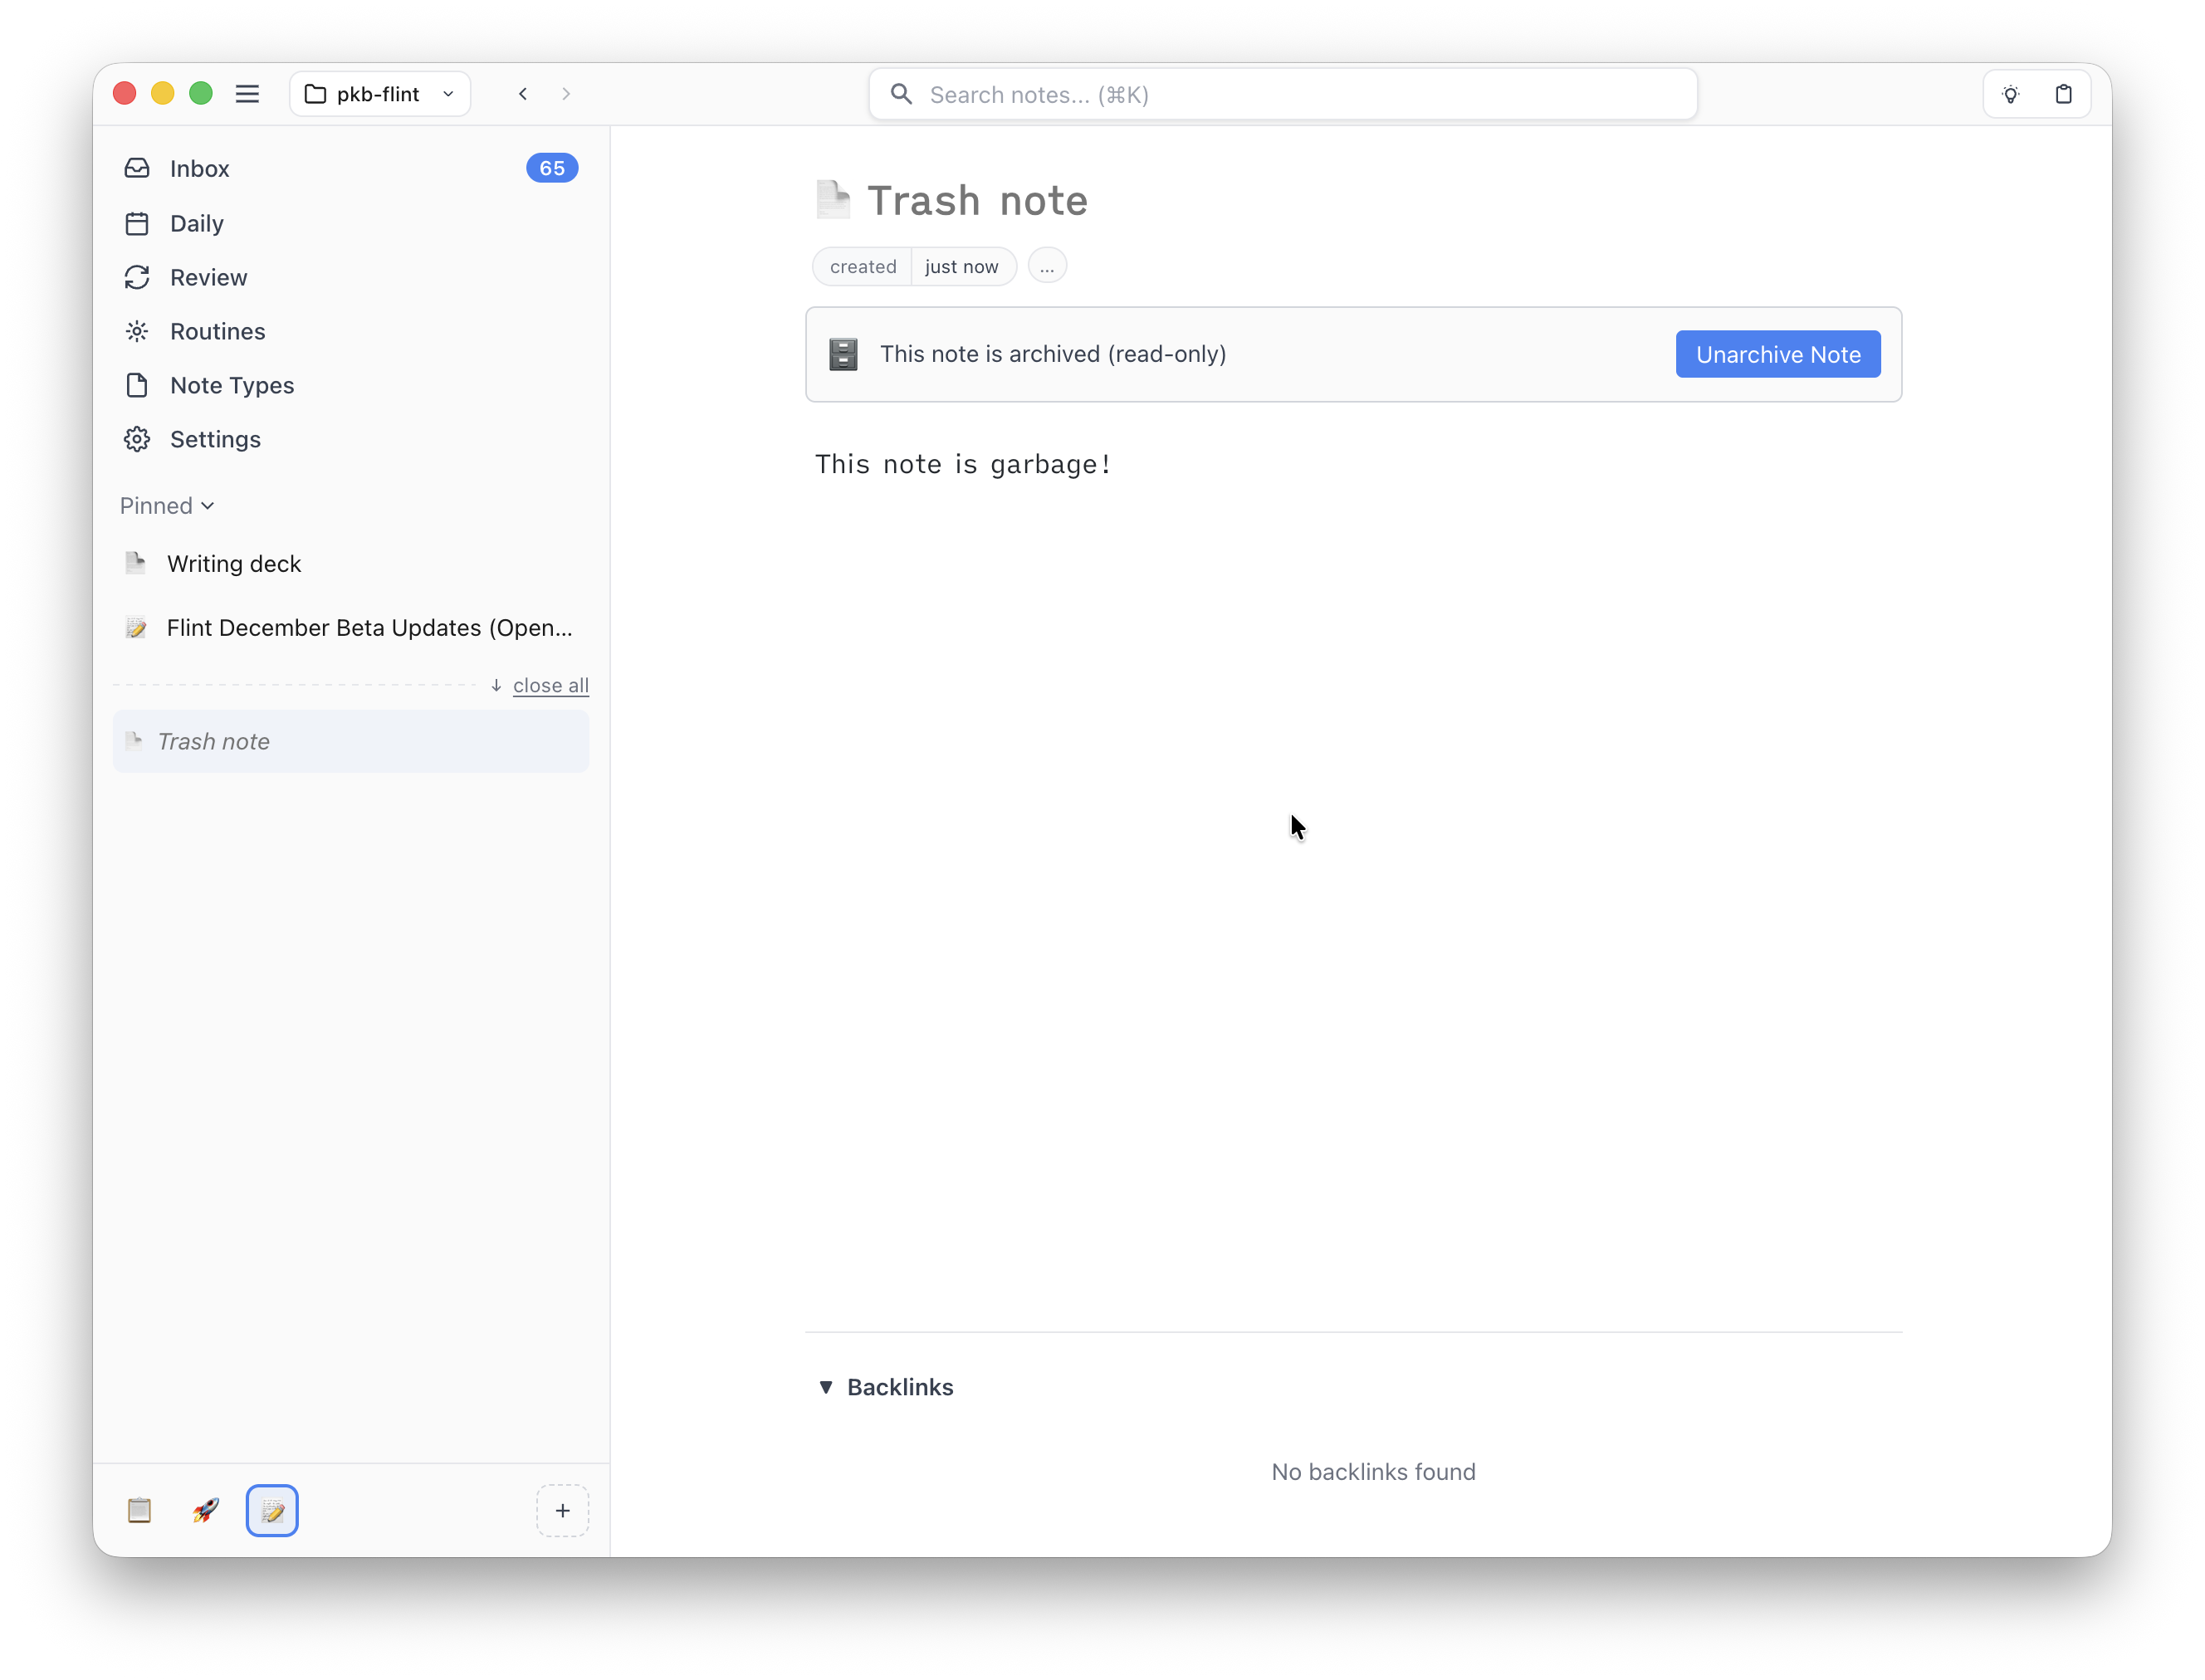2205x1680 pixels.
Task: Go forward with the right arrow
Action: (566, 94)
